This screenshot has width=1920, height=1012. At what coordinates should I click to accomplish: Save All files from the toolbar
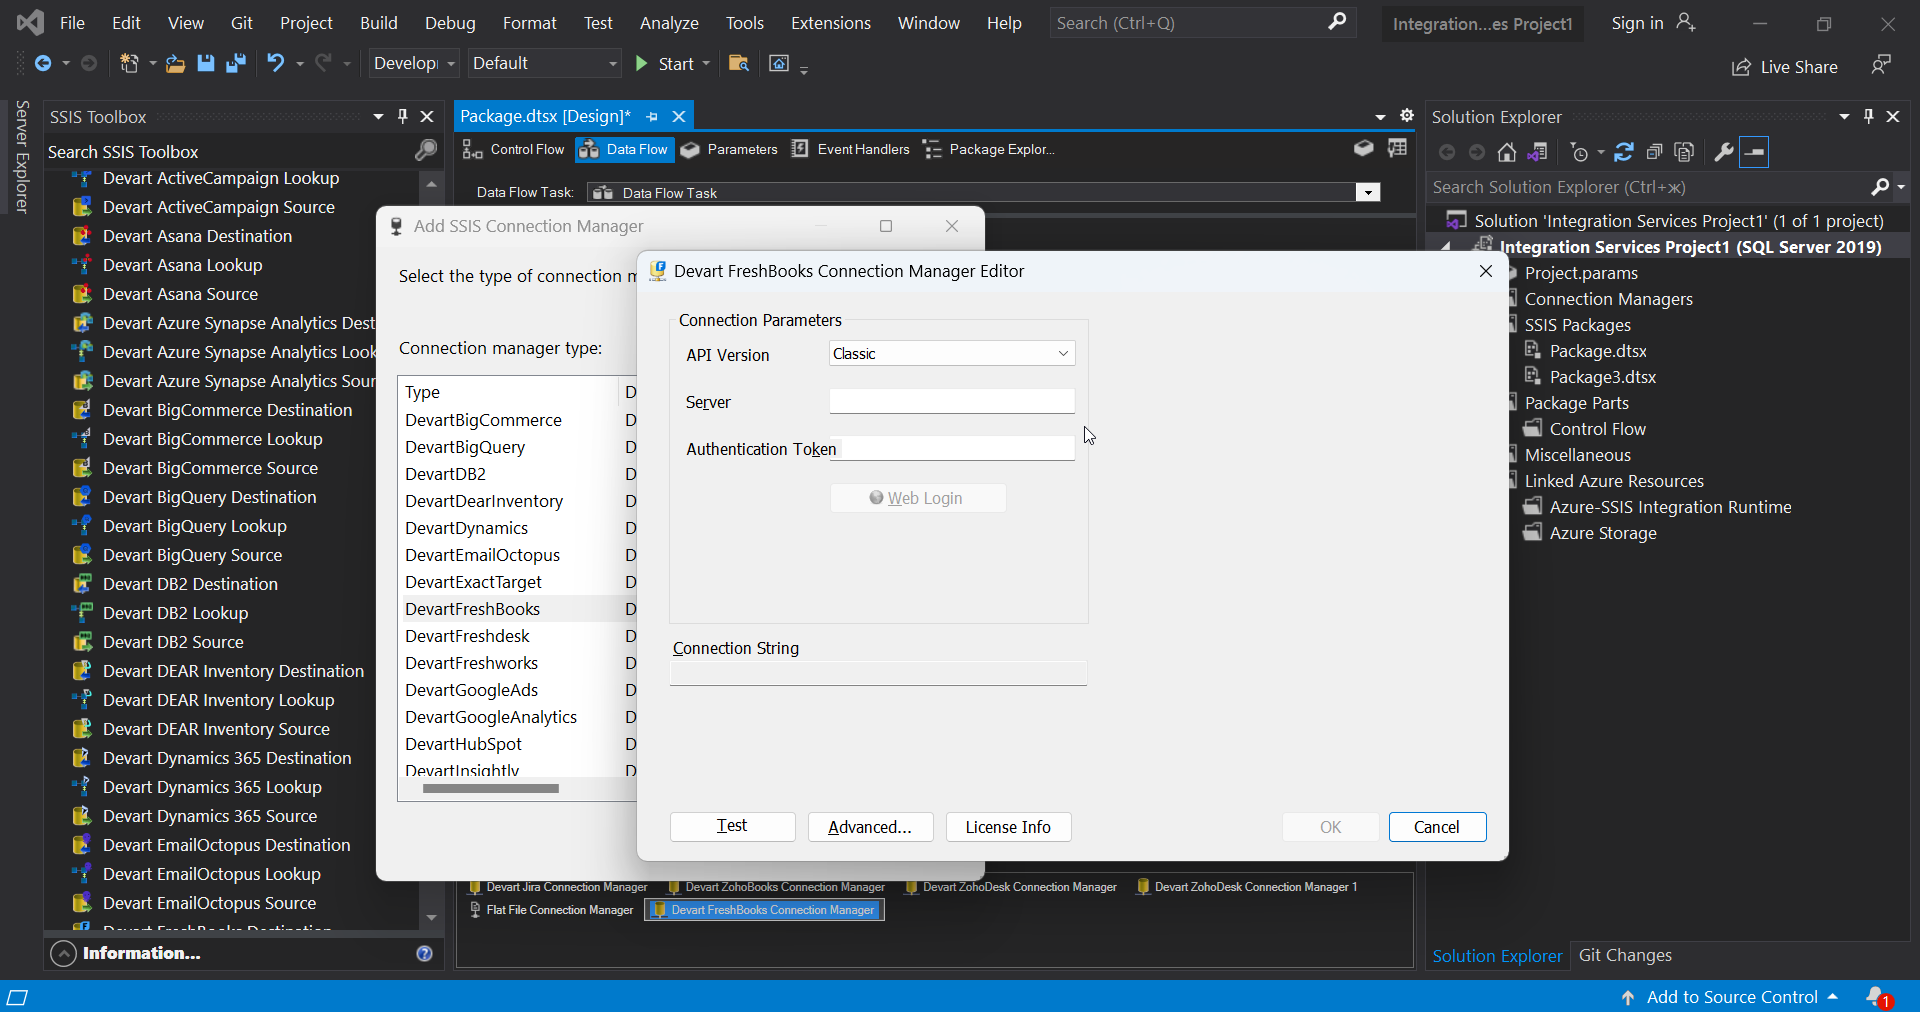236,64
